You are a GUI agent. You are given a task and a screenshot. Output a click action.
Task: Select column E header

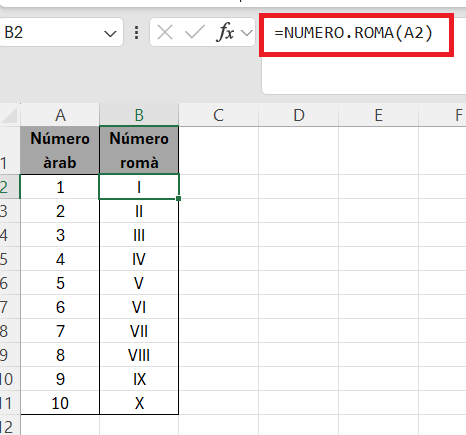378,115
